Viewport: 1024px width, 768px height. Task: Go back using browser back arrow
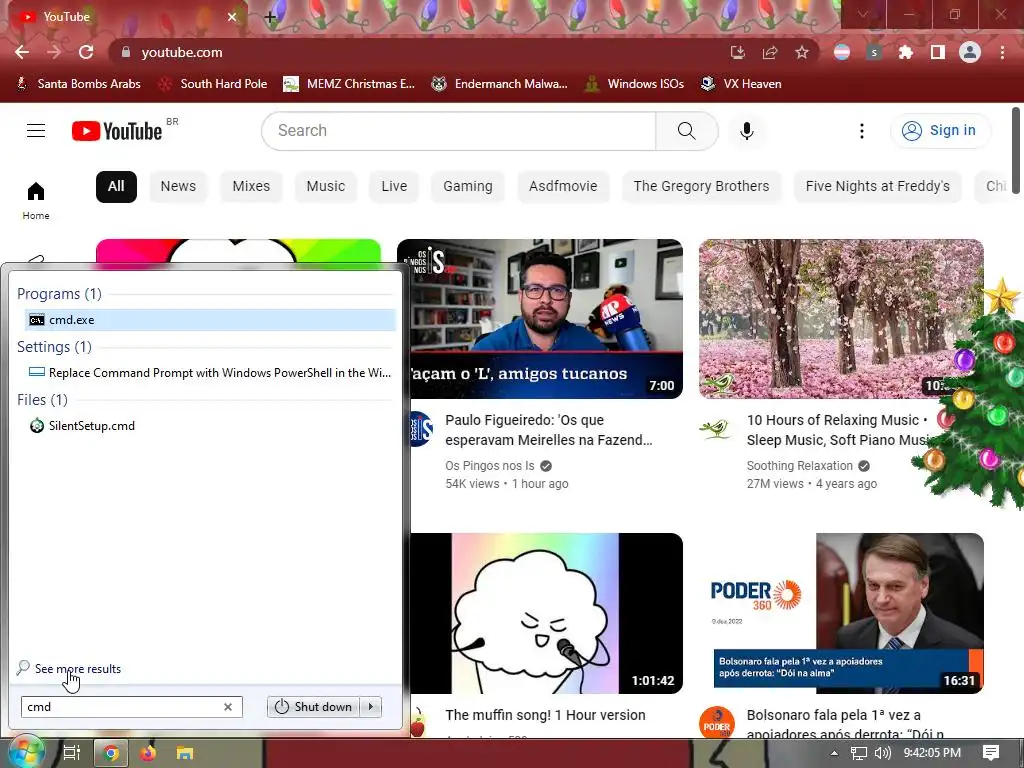[x=22, y=52]
